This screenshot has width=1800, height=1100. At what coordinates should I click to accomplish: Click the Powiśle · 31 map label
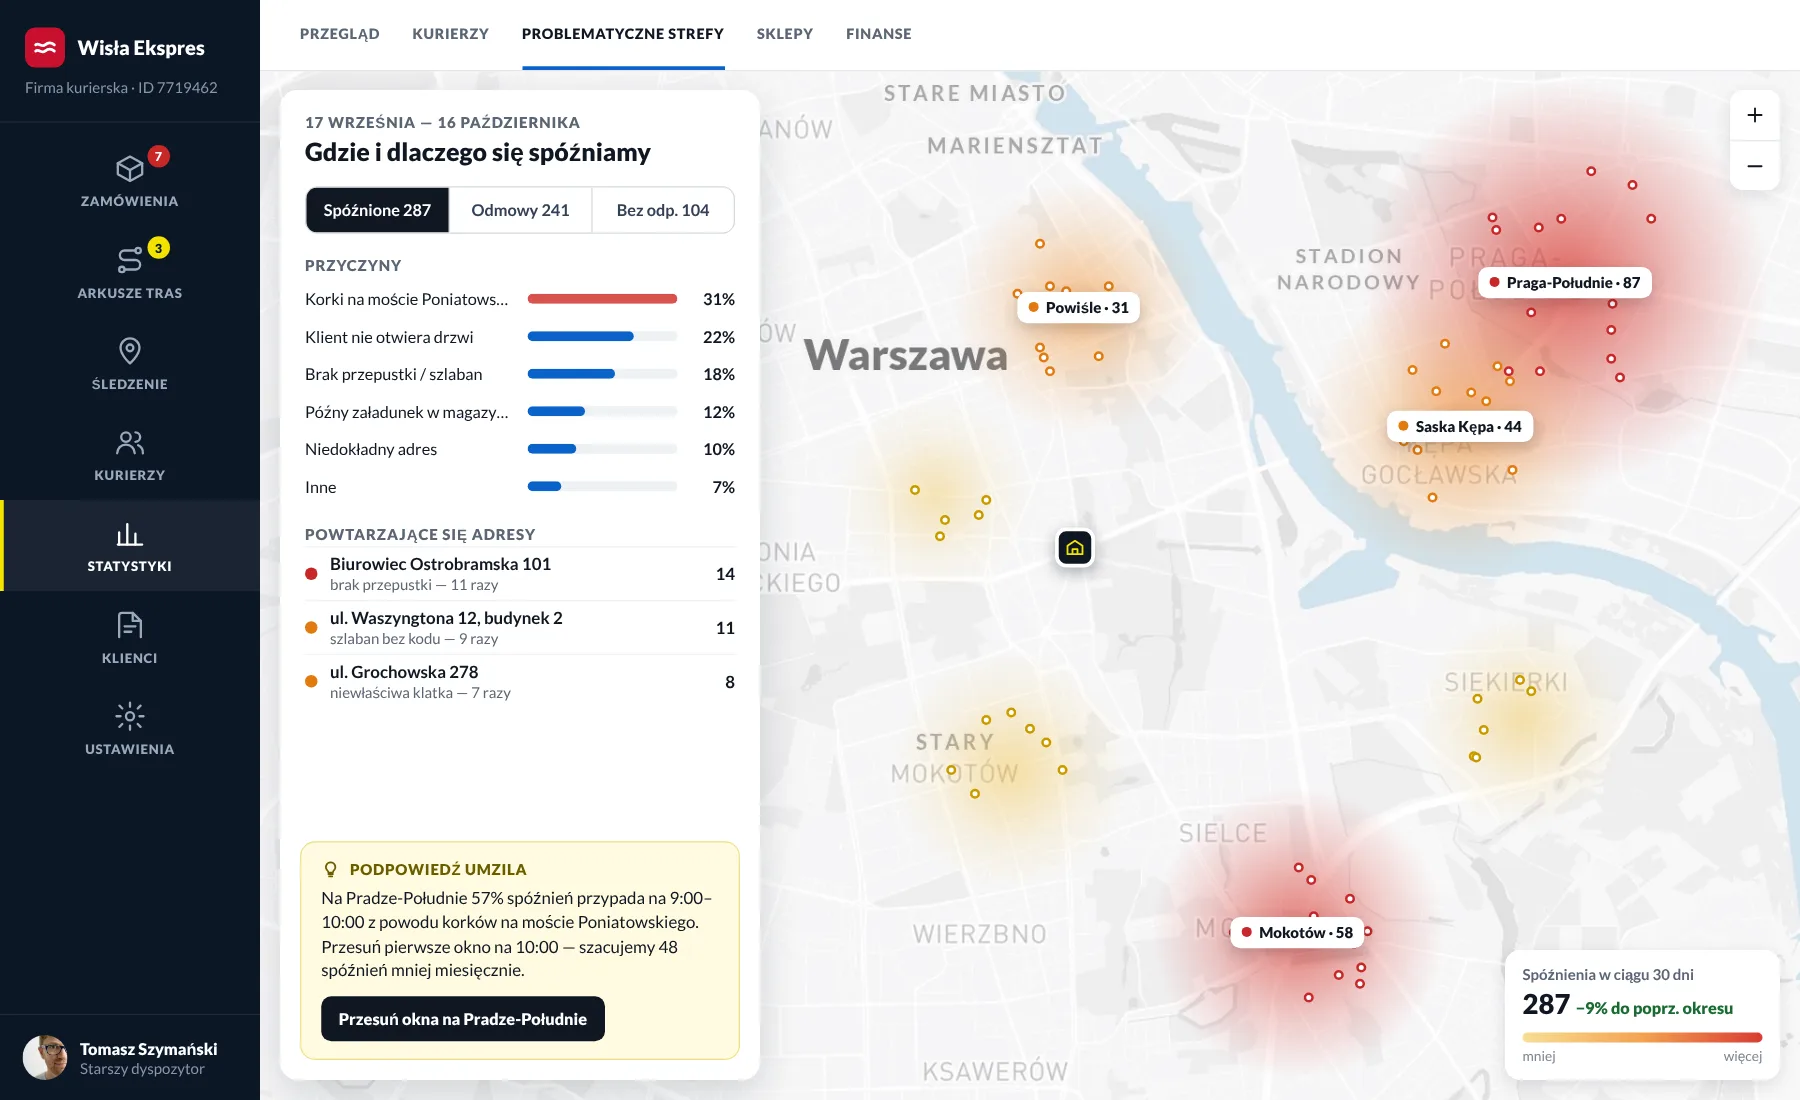coord(1079,308)
